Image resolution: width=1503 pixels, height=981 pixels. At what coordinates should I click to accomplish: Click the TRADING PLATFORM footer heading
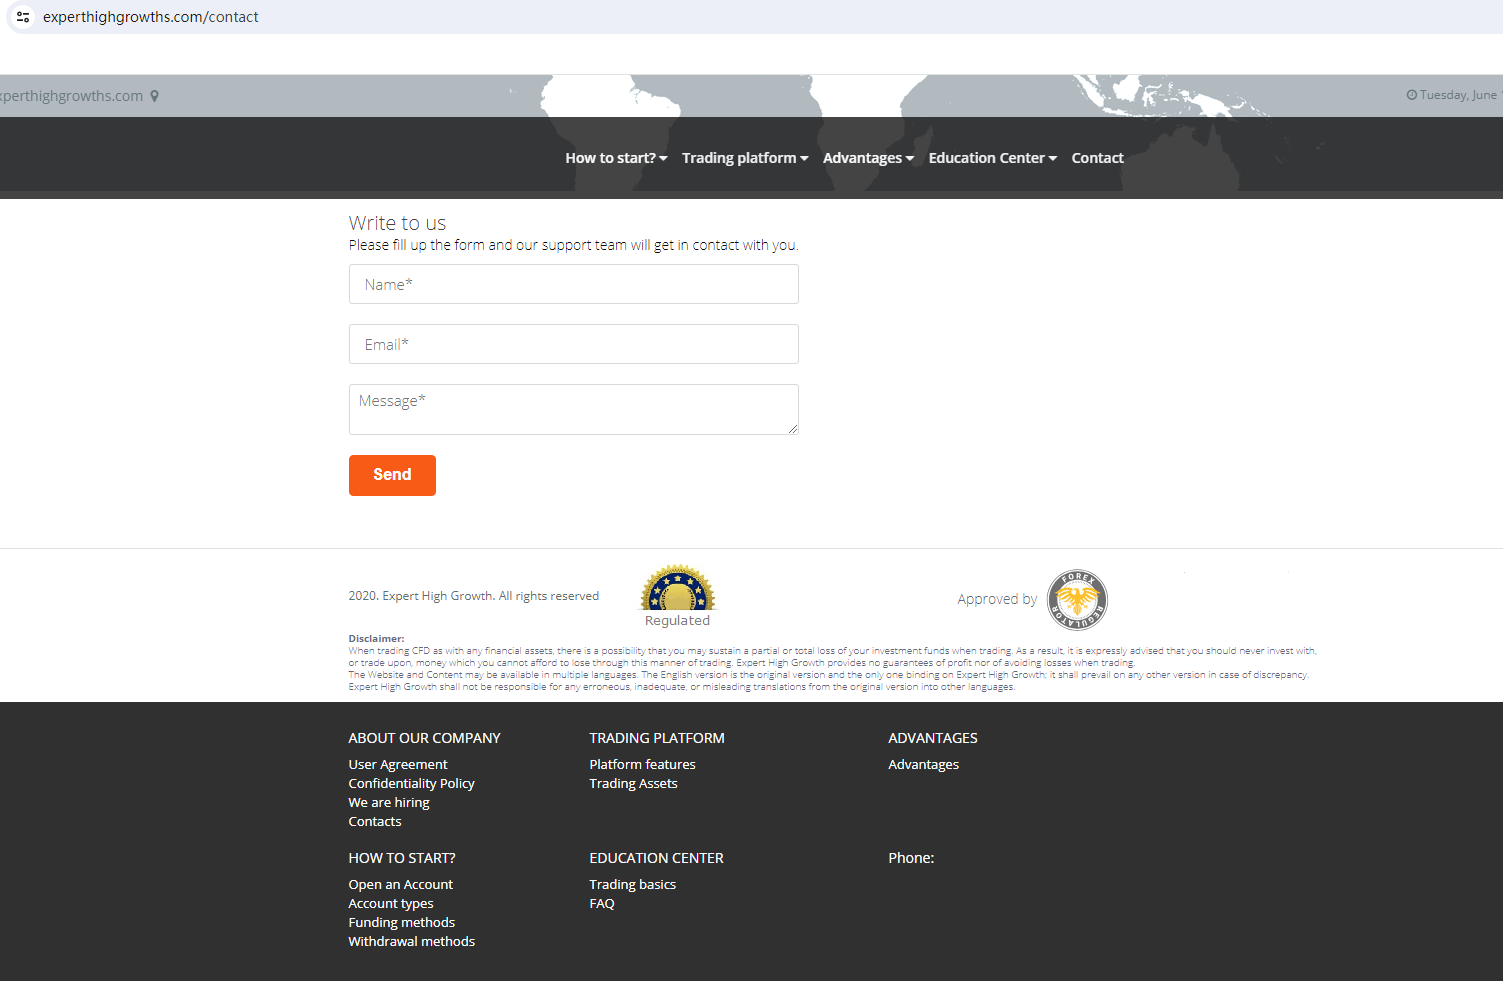tap(657, 738)
